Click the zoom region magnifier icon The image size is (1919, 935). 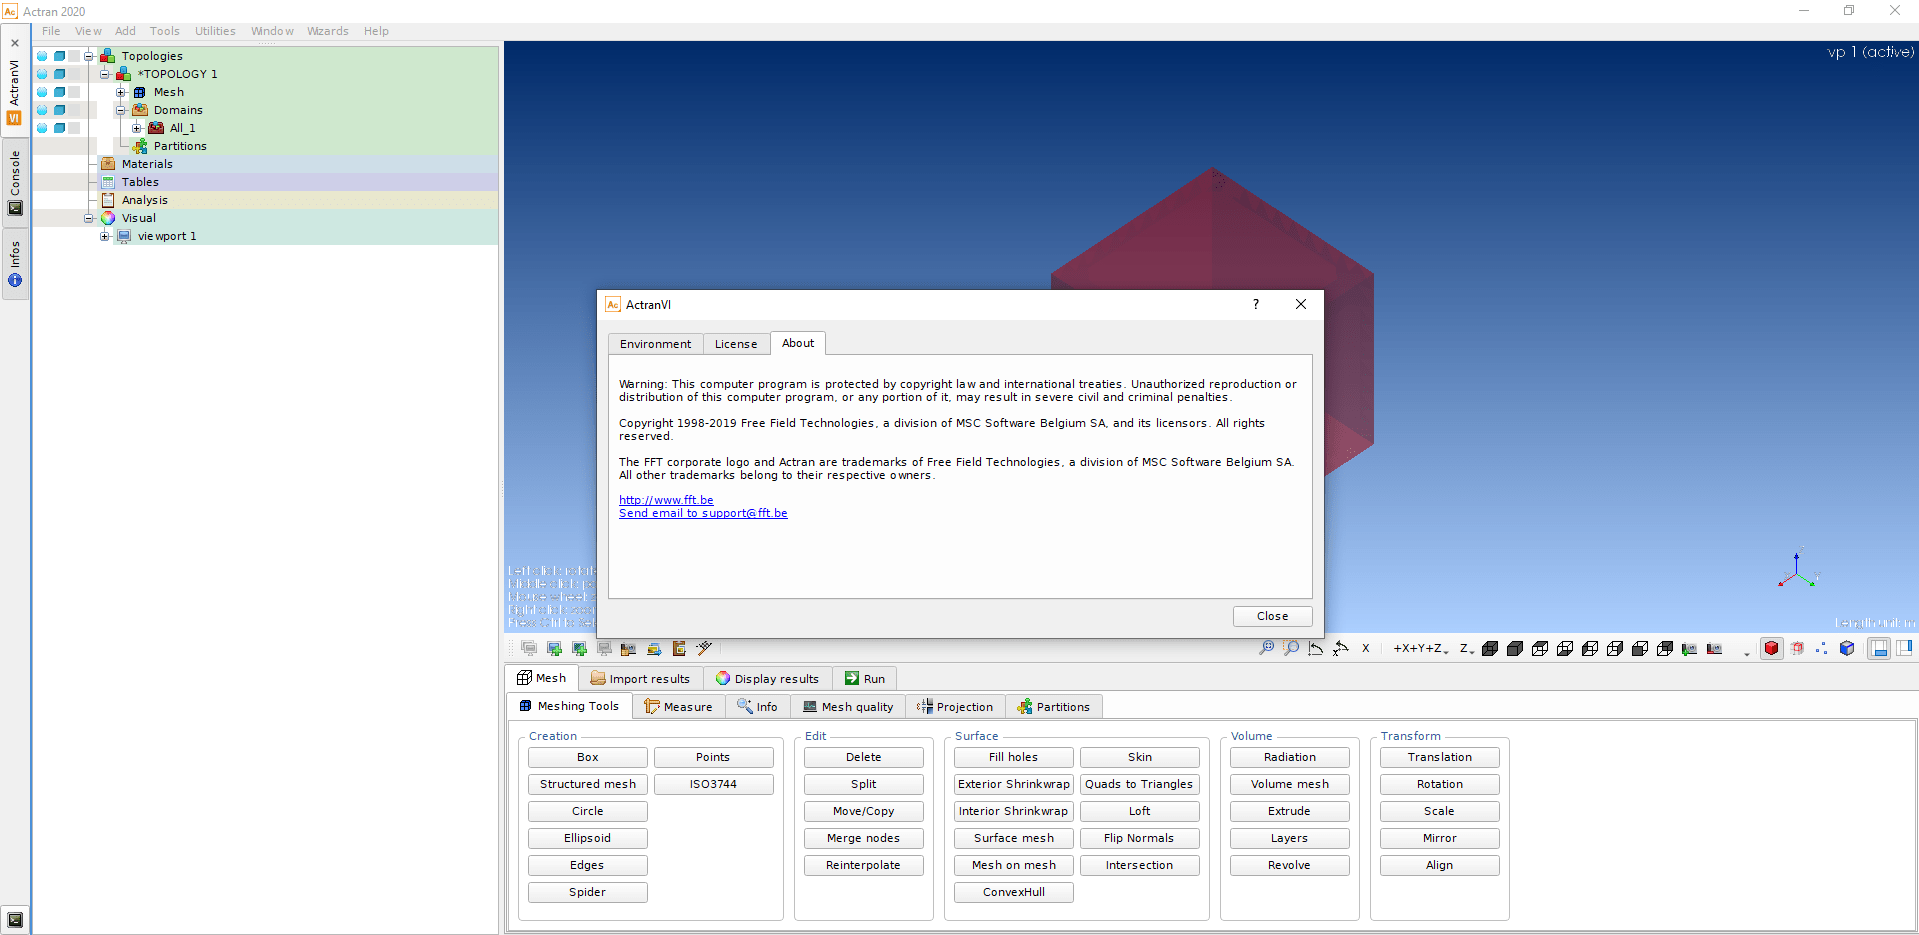(x=1291, y=648)
